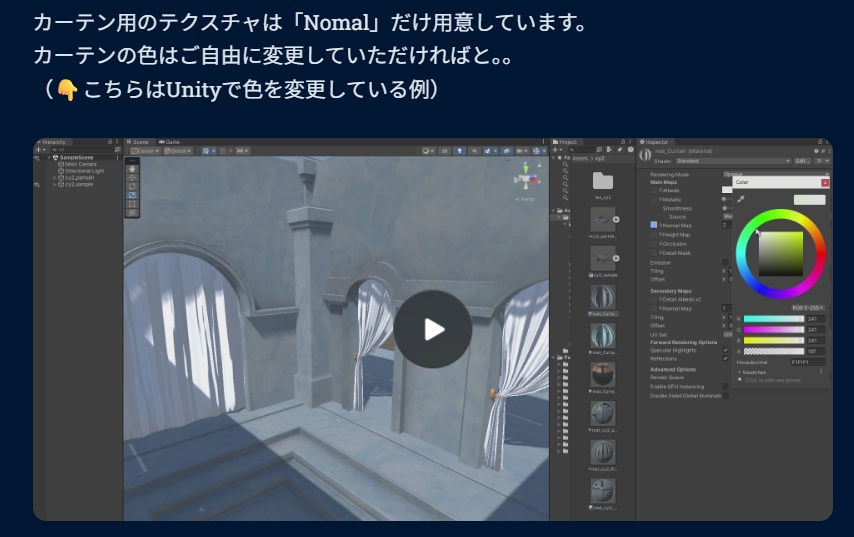Image resolution: width=854 pixels, height=537 pixels.
Task: Select the Move tool in Scene view
Action: click(132, 178)
